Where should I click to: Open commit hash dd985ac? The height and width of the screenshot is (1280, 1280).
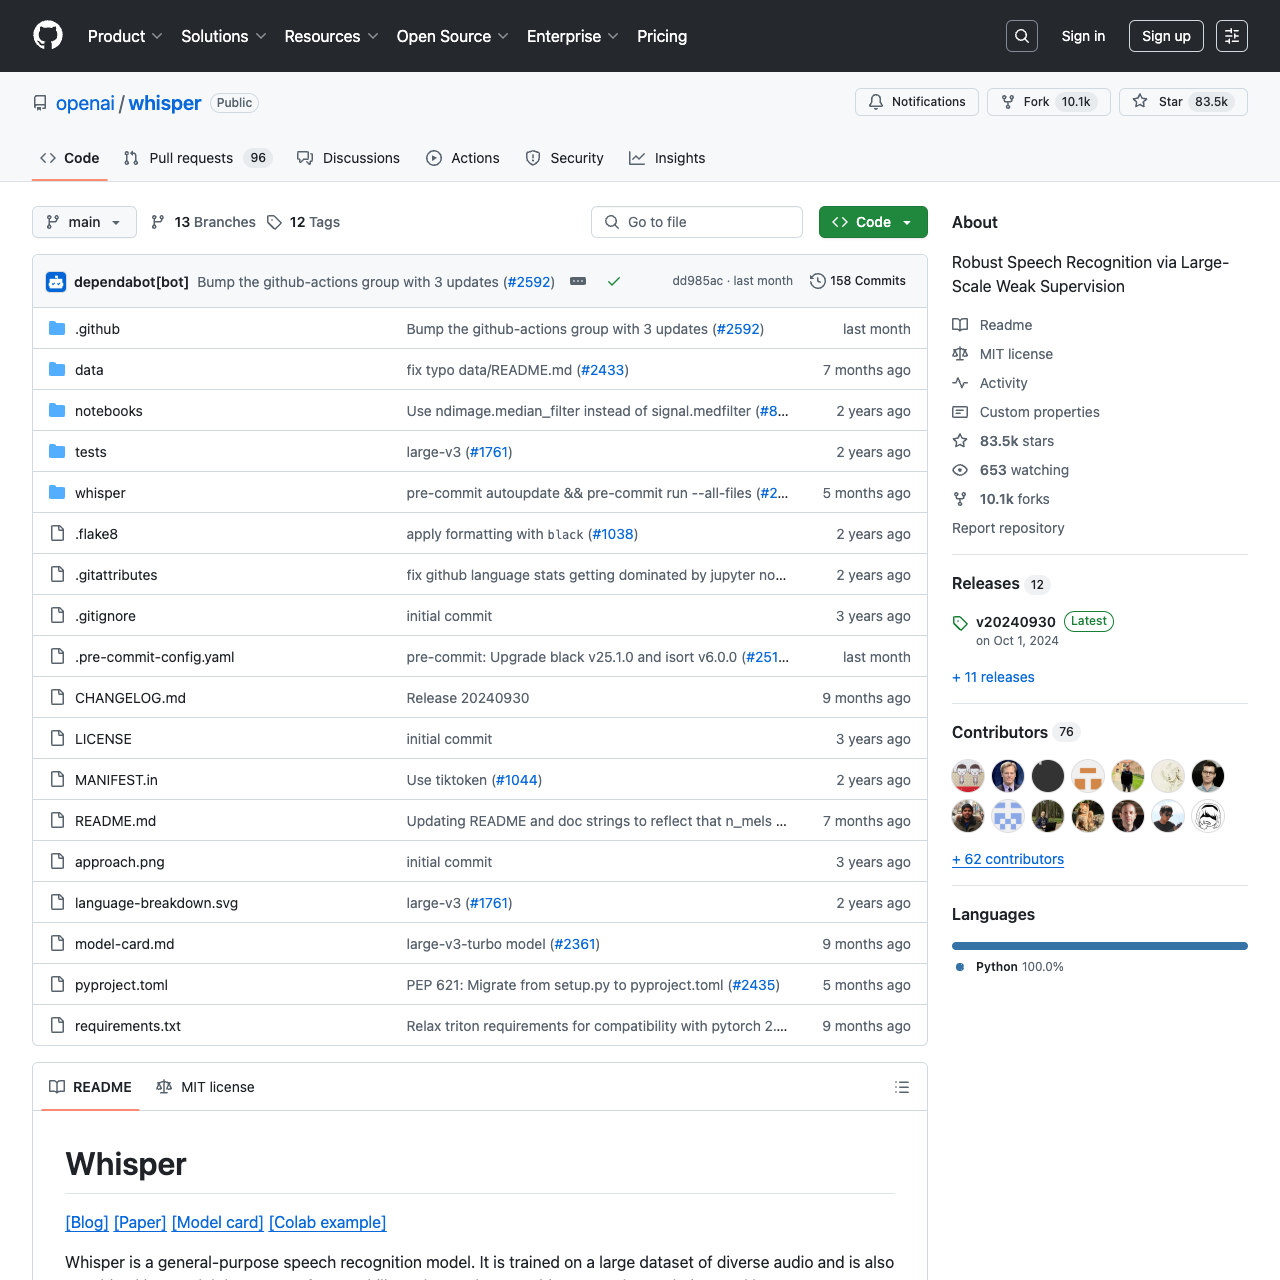click(697, 281)
